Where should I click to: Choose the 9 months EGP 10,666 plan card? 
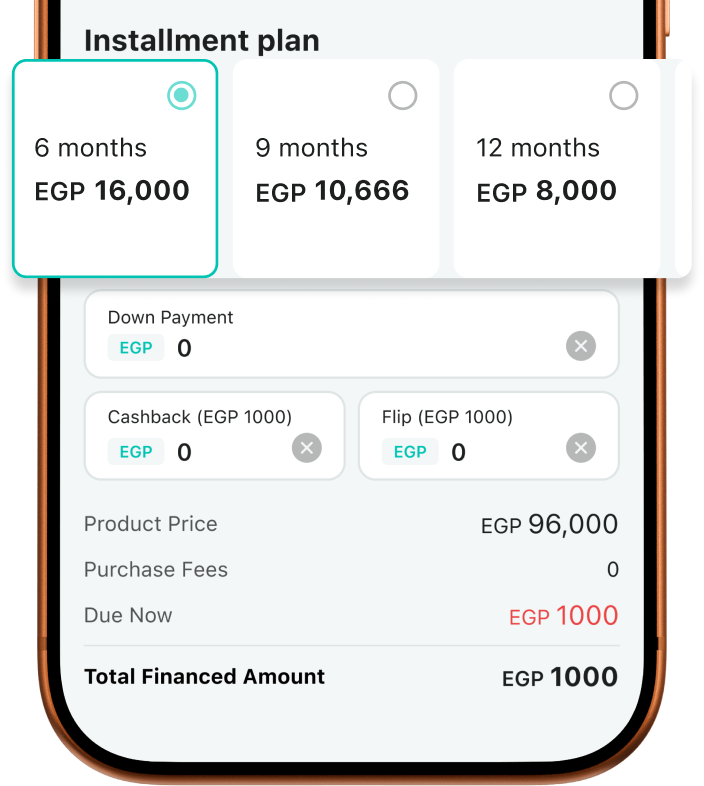coord(336,169)
